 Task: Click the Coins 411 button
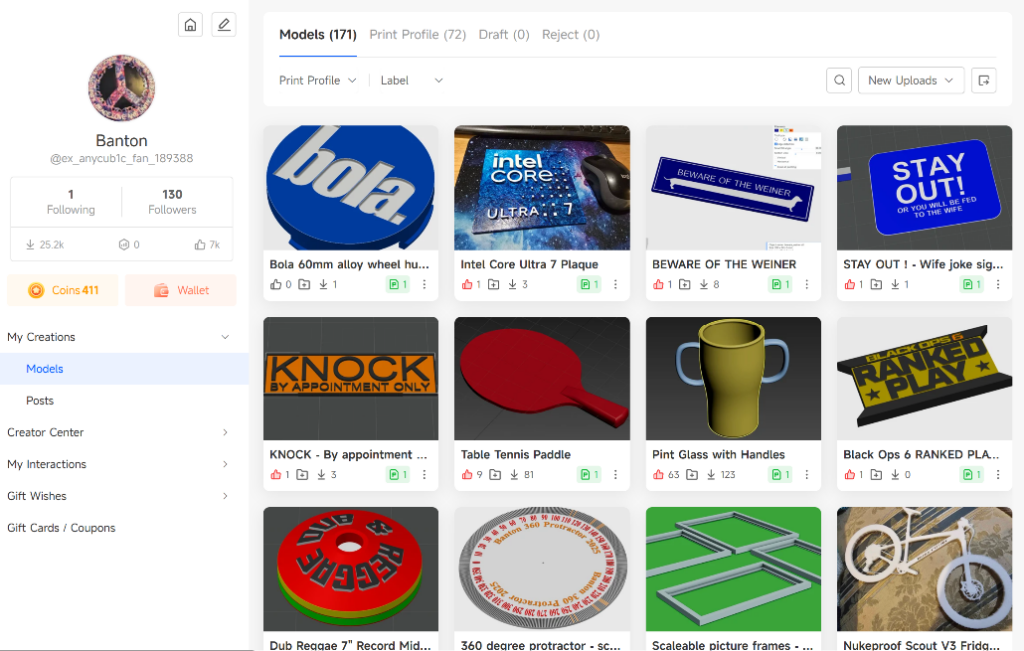[x=63, y=291]
